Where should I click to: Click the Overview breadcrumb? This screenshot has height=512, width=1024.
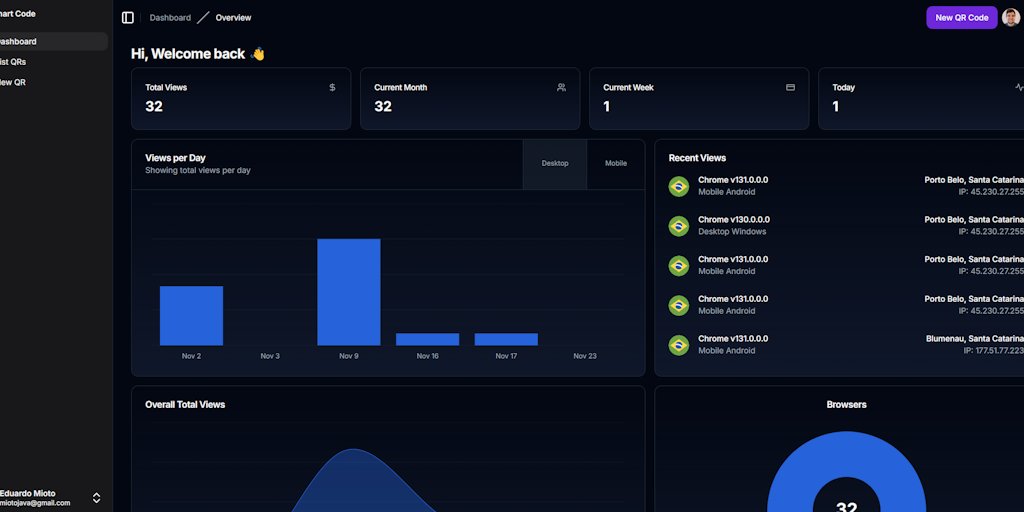pyautogui.click(x=233, y=18)
